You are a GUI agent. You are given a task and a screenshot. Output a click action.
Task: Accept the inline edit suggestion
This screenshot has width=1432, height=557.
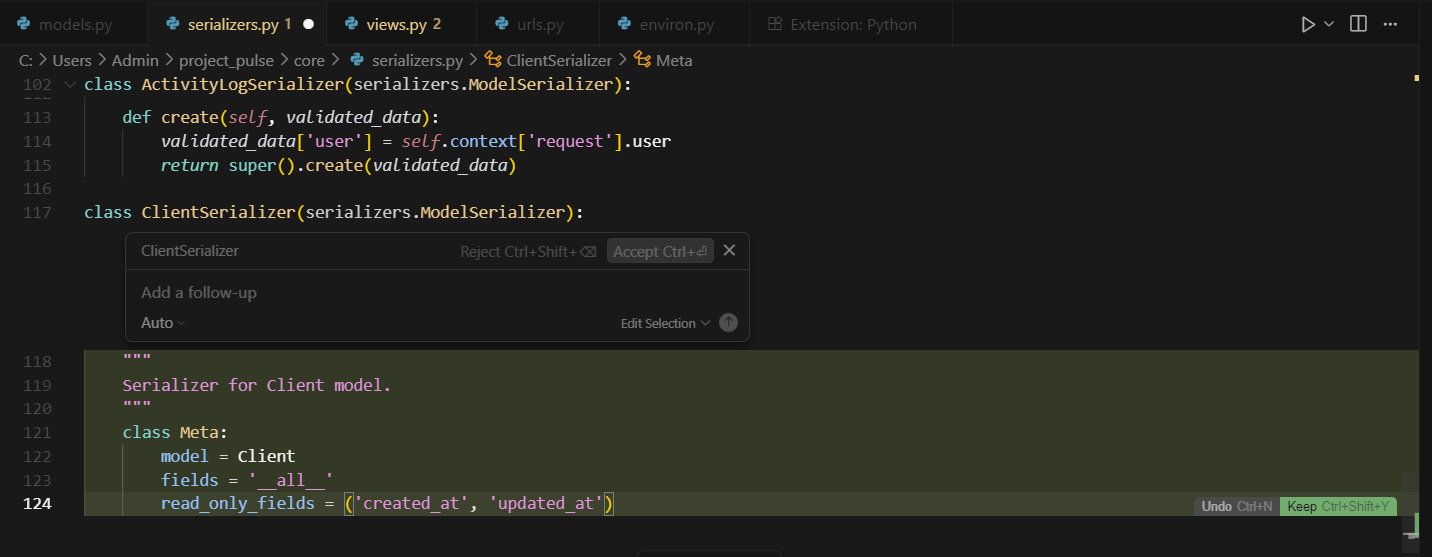[660, 252]
